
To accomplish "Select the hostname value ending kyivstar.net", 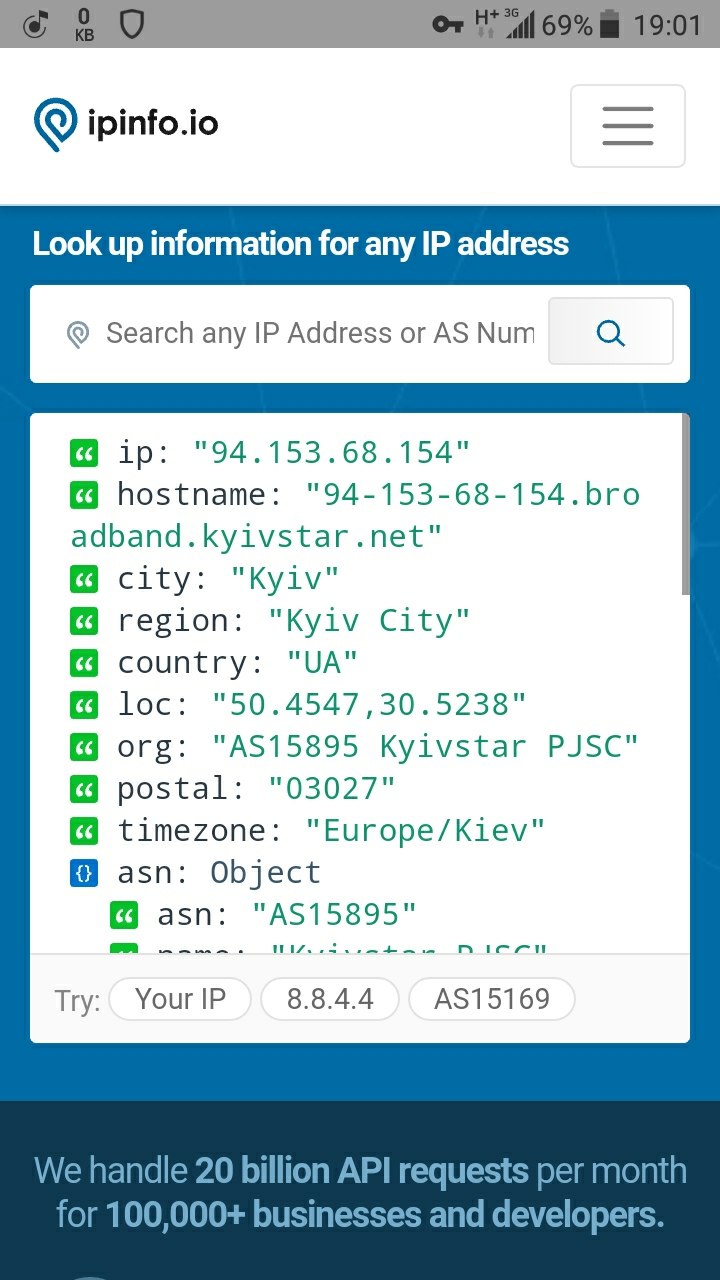I will pyautogui.click(x=355, y=516).
